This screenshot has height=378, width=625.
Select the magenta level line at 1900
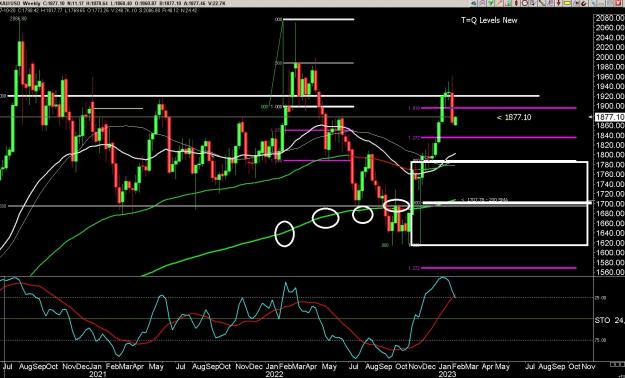click(x=499, y=108)
